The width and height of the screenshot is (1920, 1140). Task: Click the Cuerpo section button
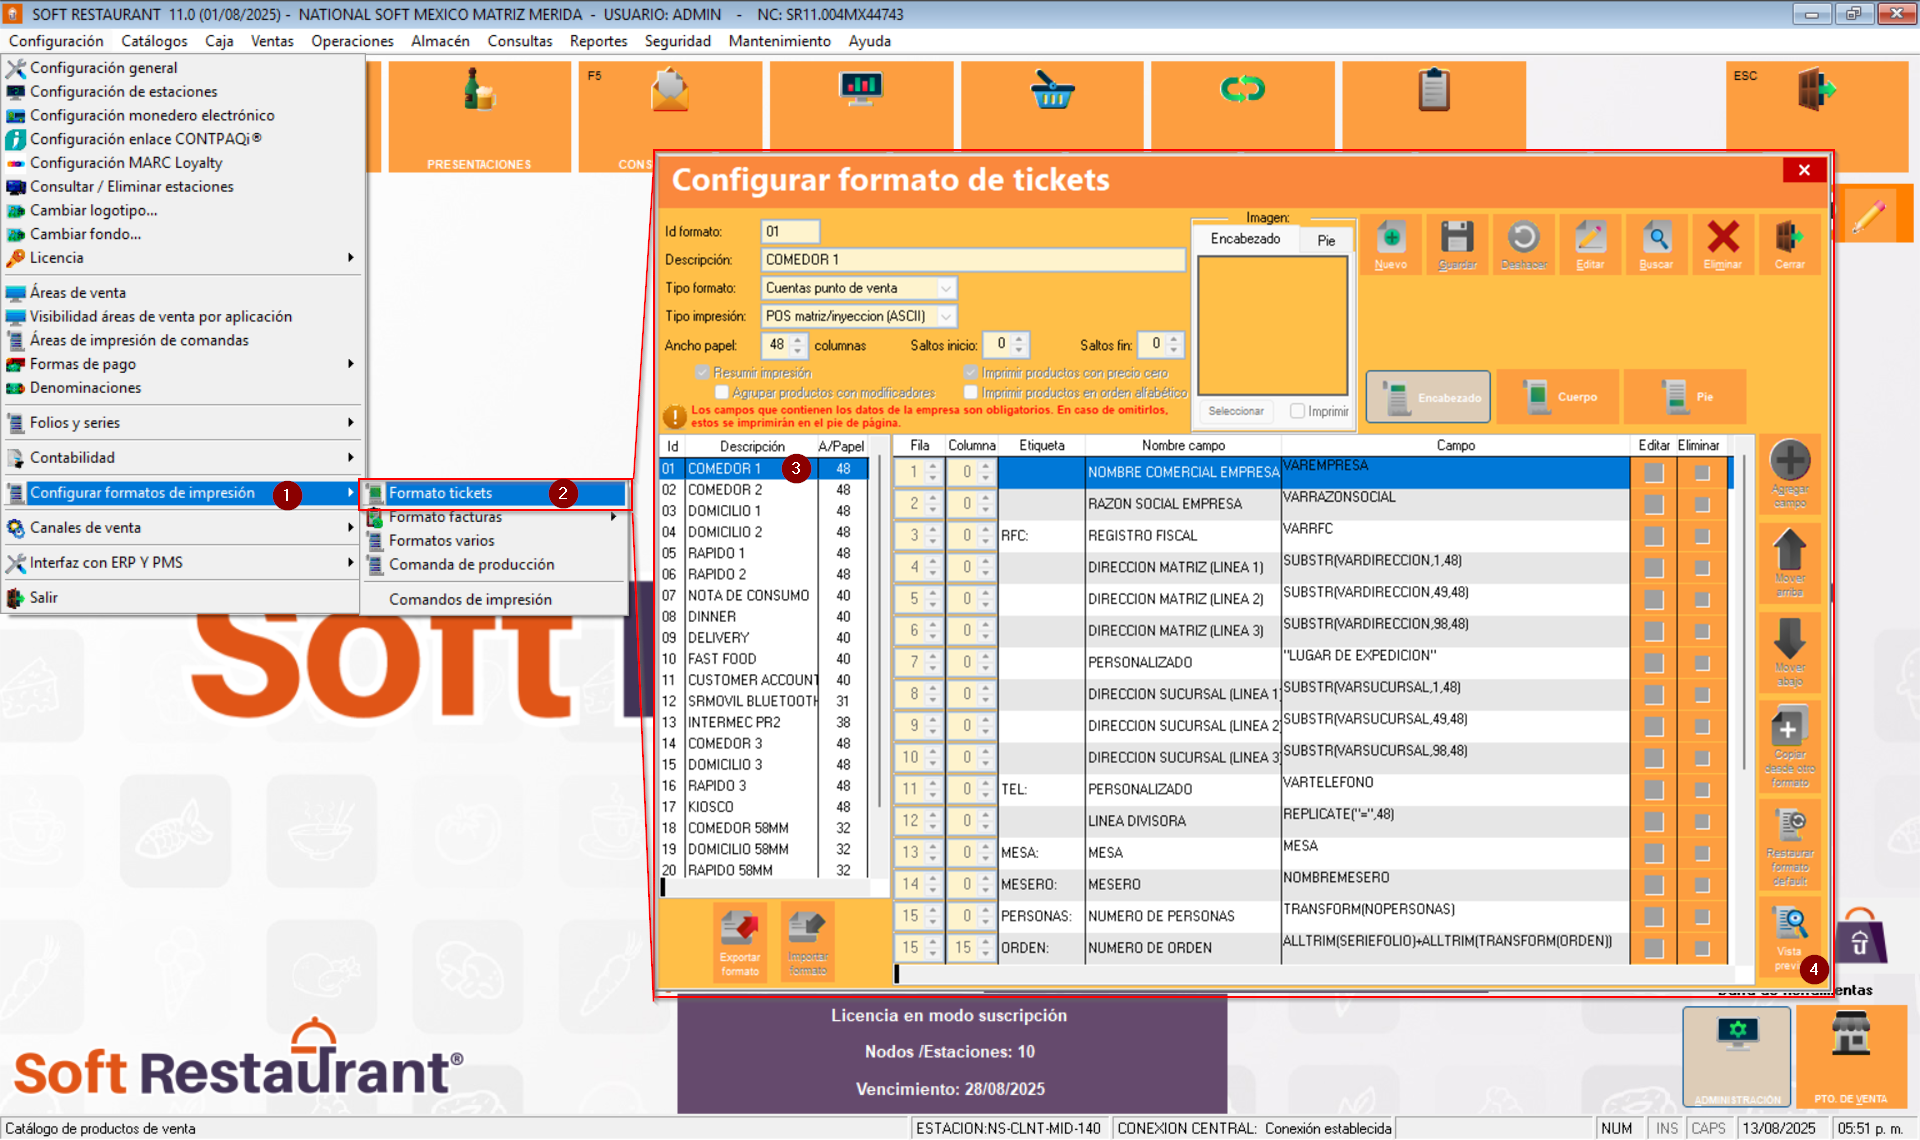(1557, 397)
